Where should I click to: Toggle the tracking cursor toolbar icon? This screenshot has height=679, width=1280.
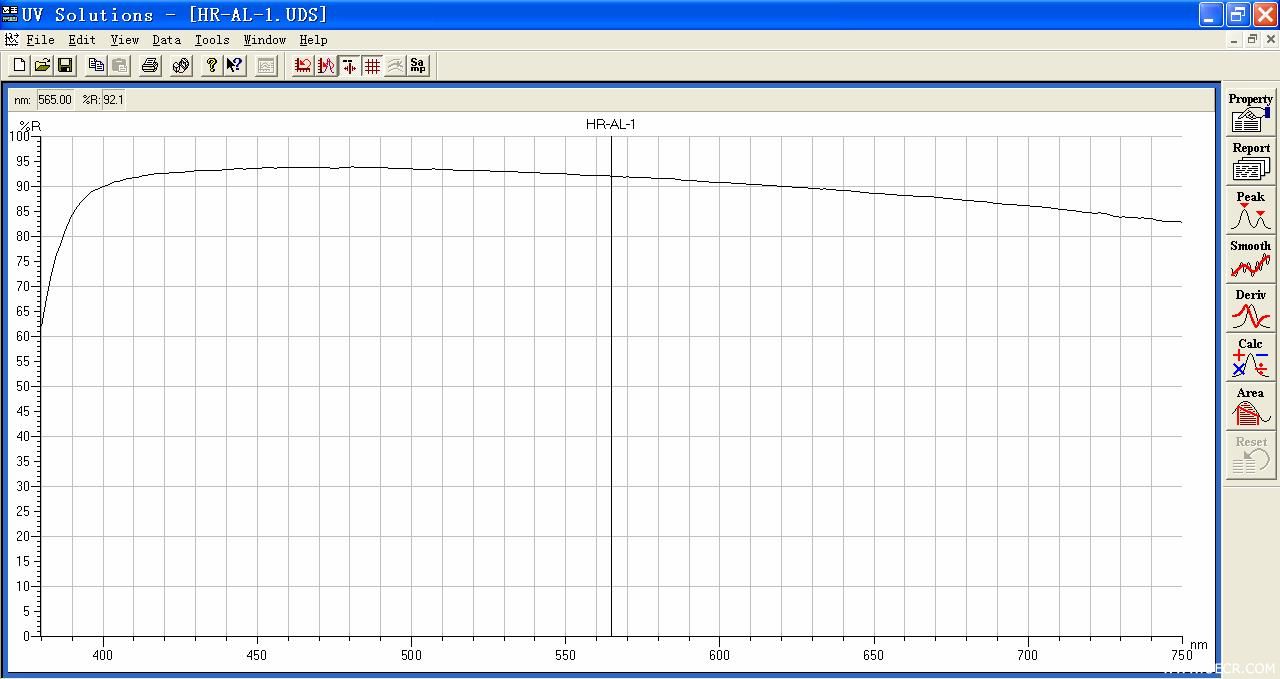pos(349,66)
